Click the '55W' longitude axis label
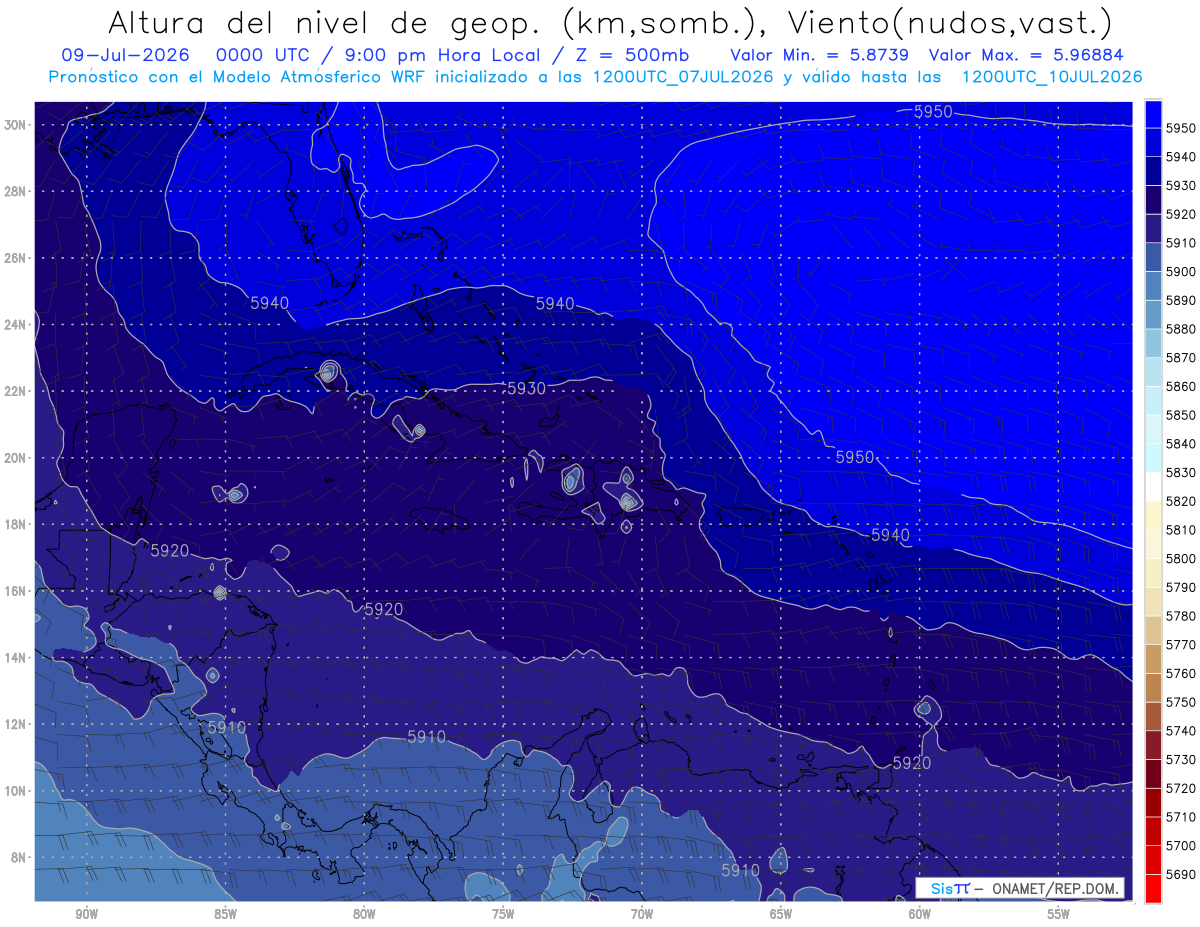This screenshot has width=1200, height=927. [1059, 914]
